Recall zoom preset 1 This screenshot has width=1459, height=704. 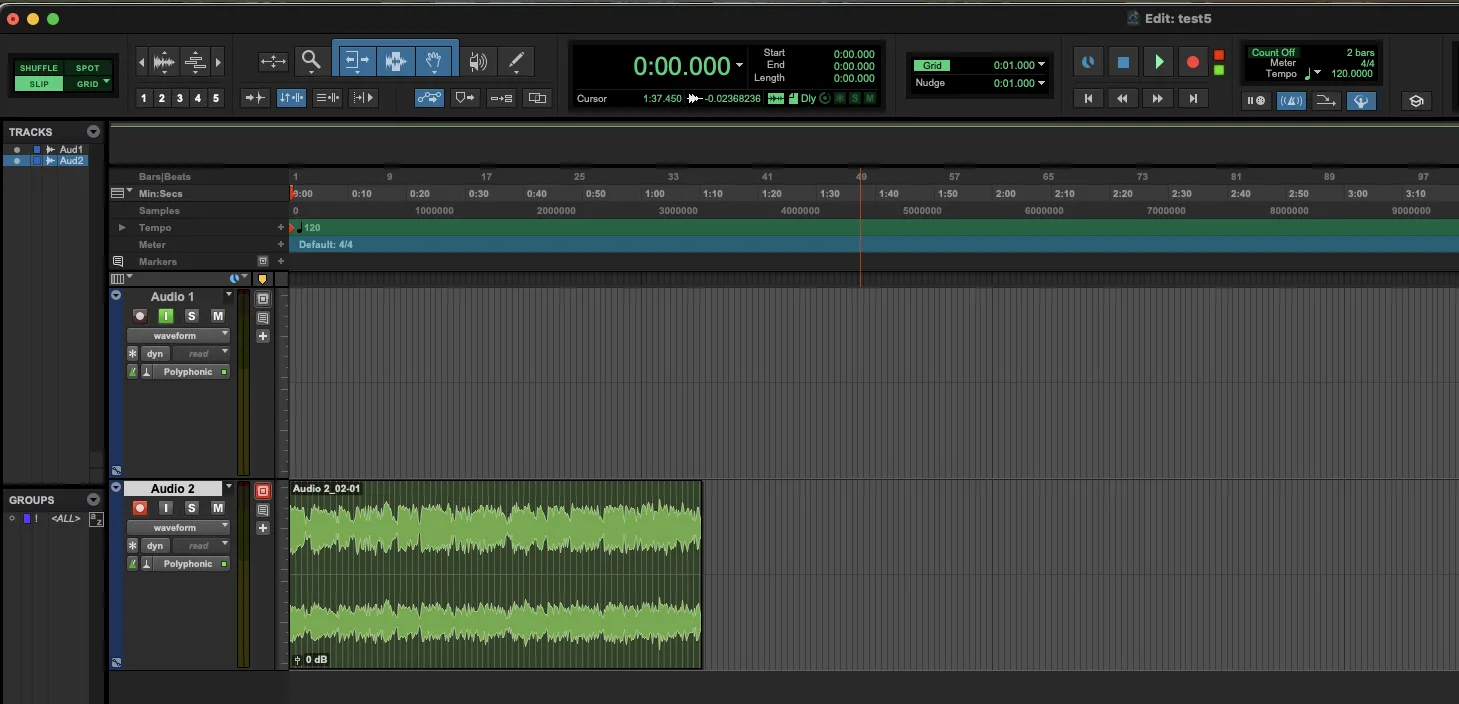[144, 98]
